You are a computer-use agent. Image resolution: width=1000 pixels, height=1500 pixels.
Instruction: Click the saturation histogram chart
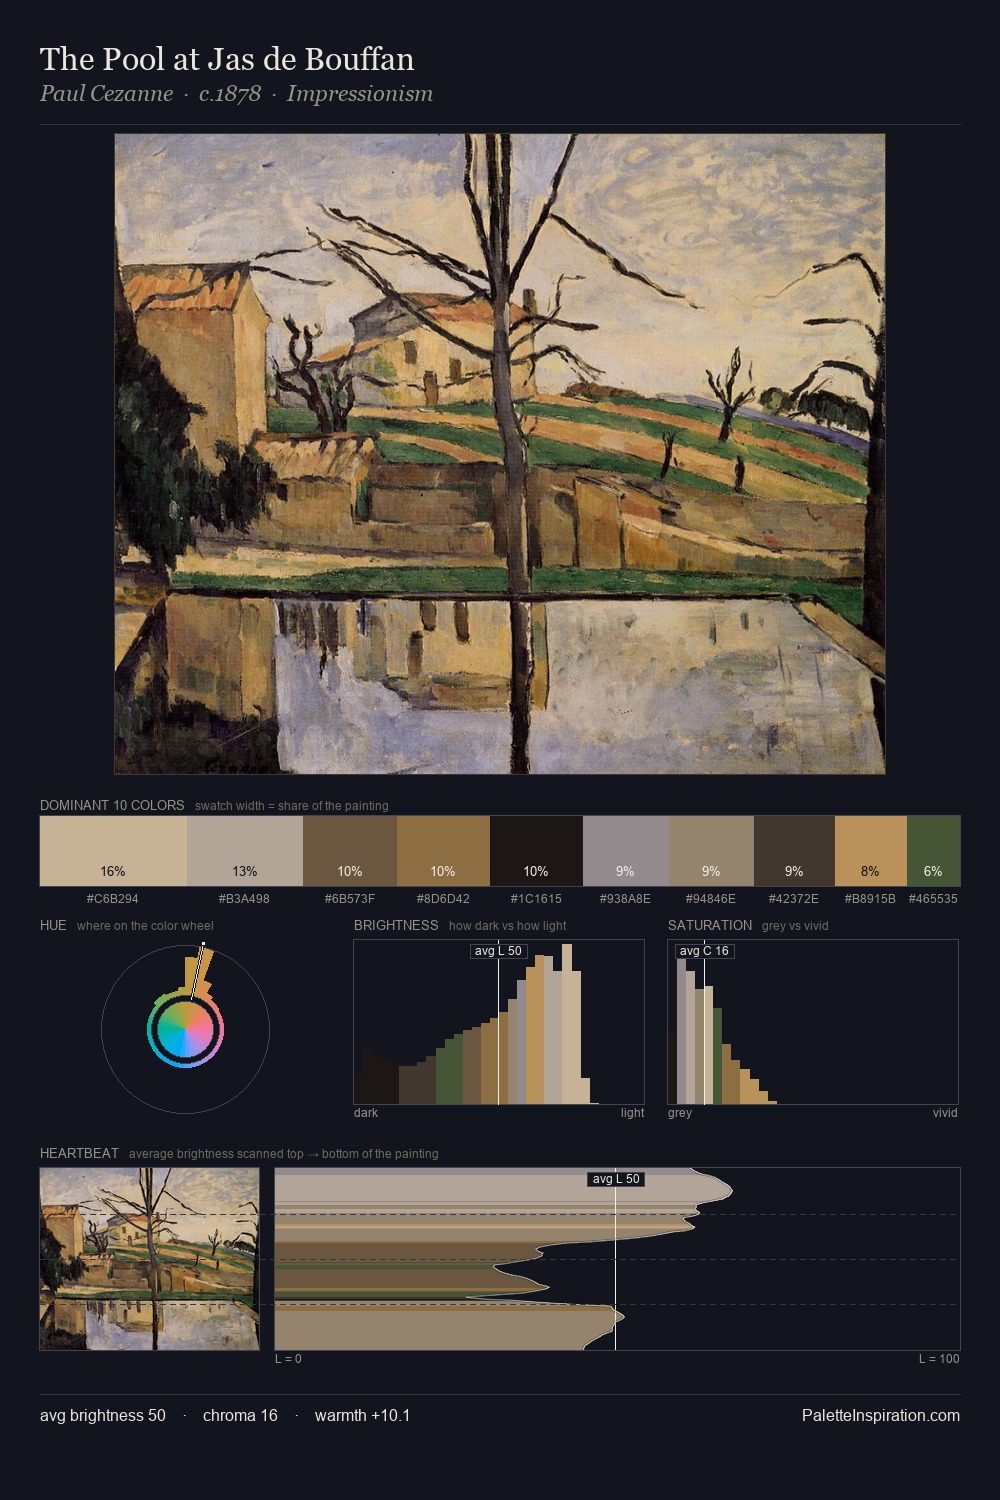(x=813, y=1022)
